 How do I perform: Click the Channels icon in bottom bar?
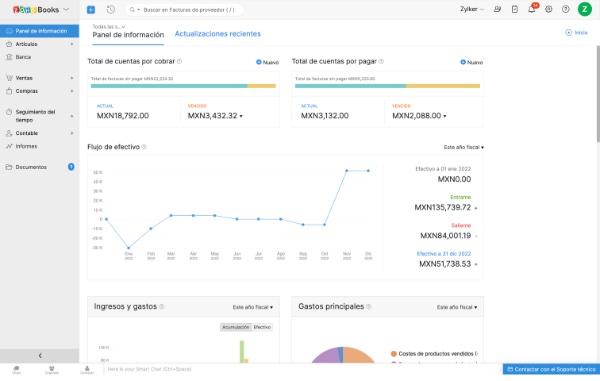[x=52, y=370]
